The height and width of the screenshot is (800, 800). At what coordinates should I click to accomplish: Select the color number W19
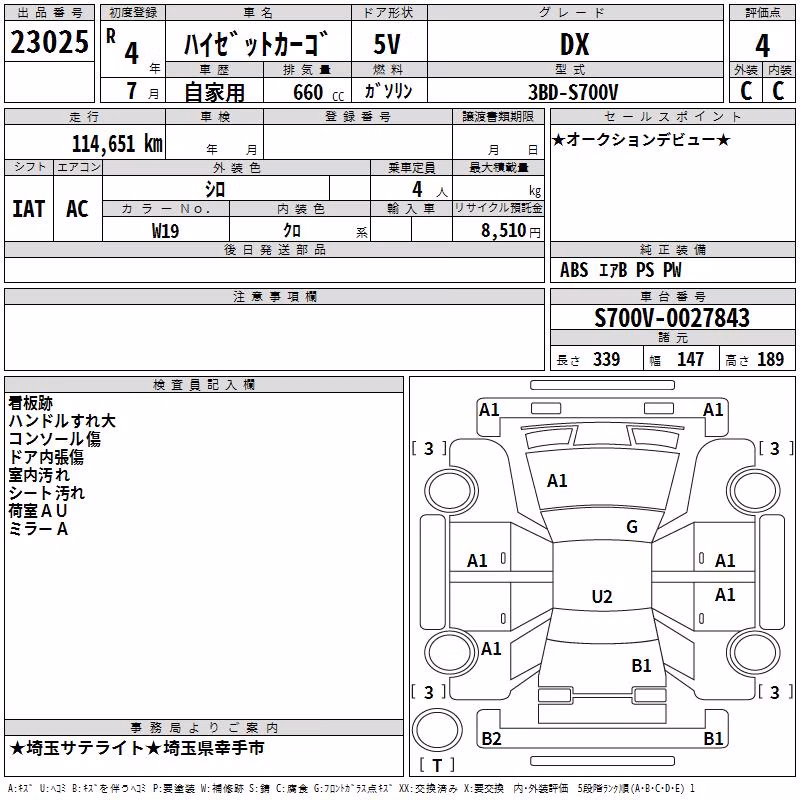pyautogui.click(x=165, y=231)
